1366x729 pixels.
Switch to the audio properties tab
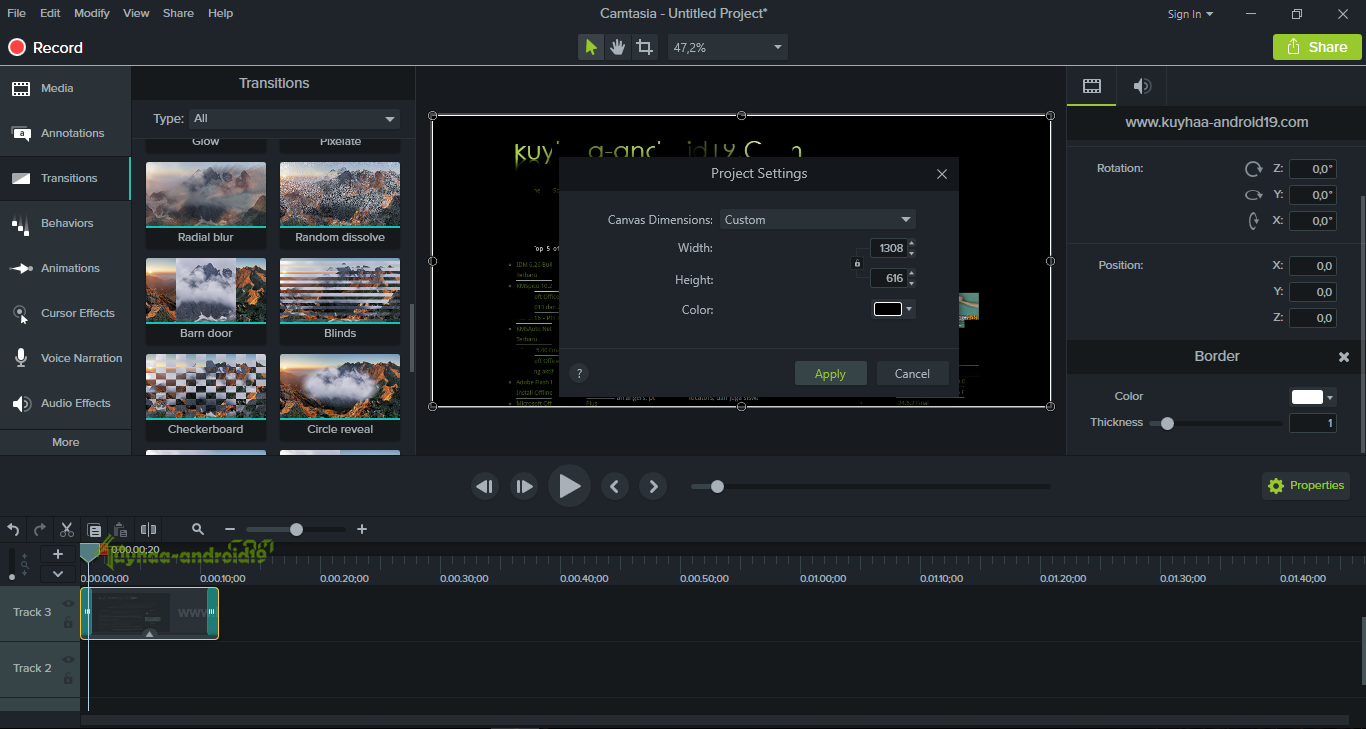pyautogui.click(x=1142, y=86)
